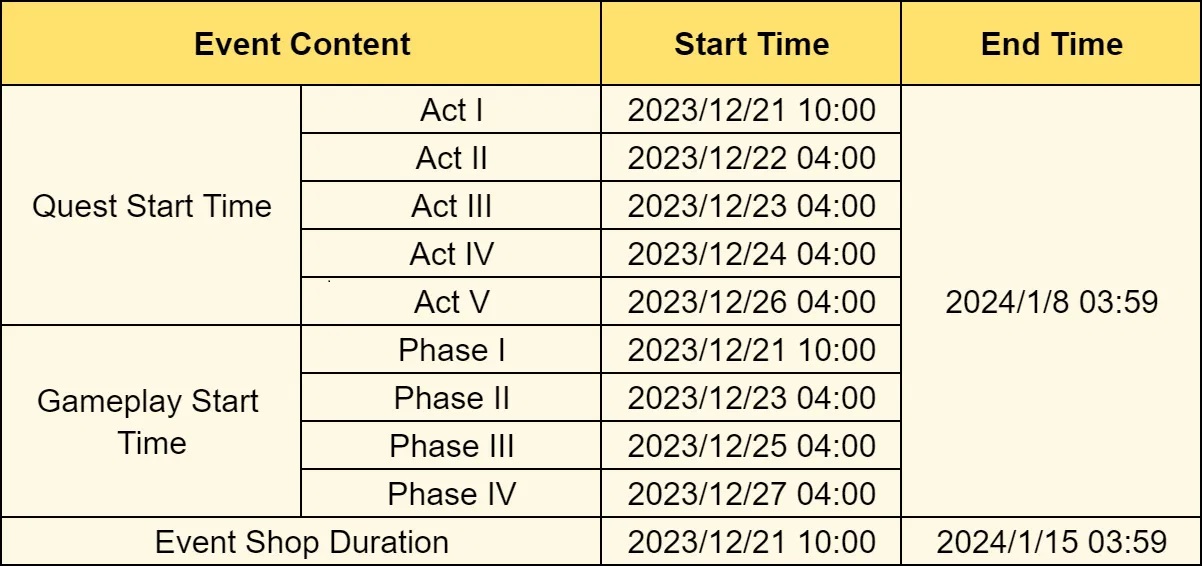Click the Phase IV row label
The height and width of the screenshot is (566, 1202).
click(451, 494)
